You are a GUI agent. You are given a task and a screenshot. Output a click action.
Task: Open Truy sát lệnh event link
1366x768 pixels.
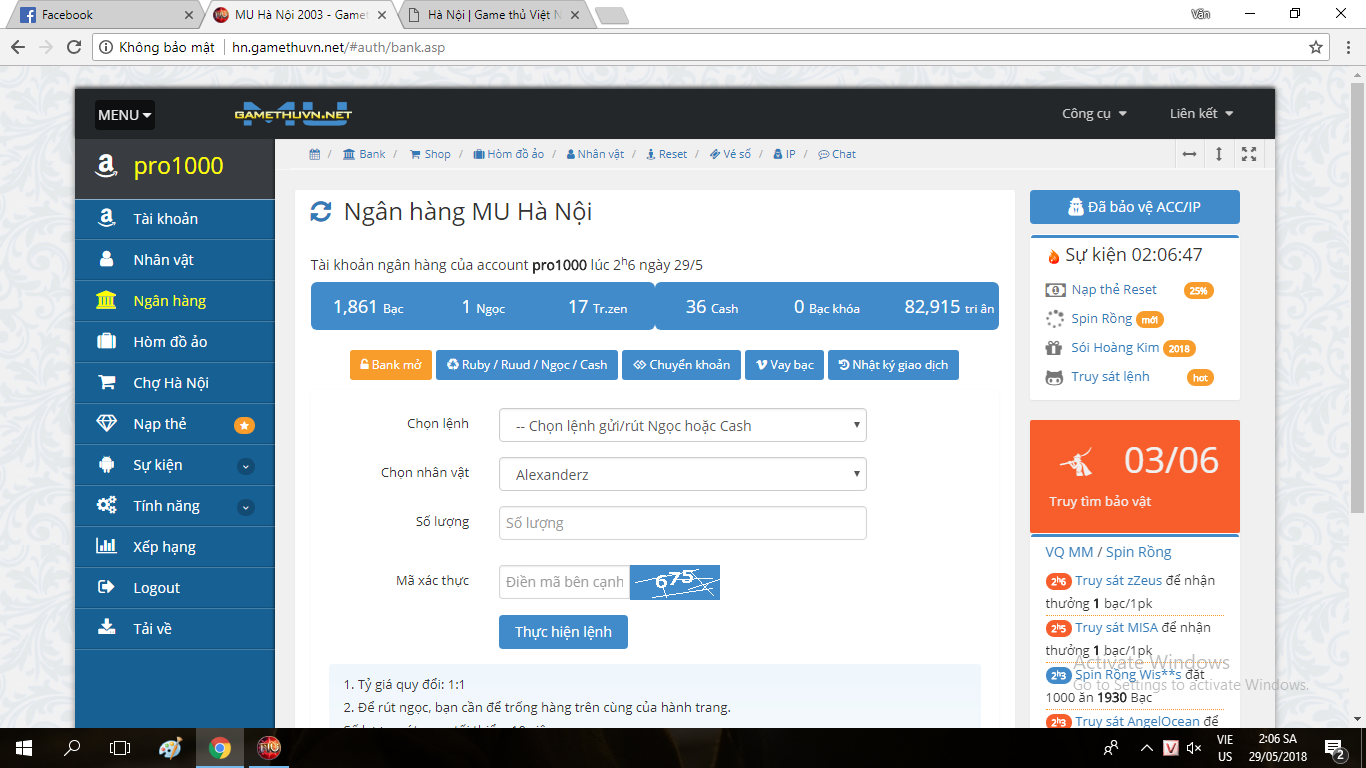(1110, 377)
